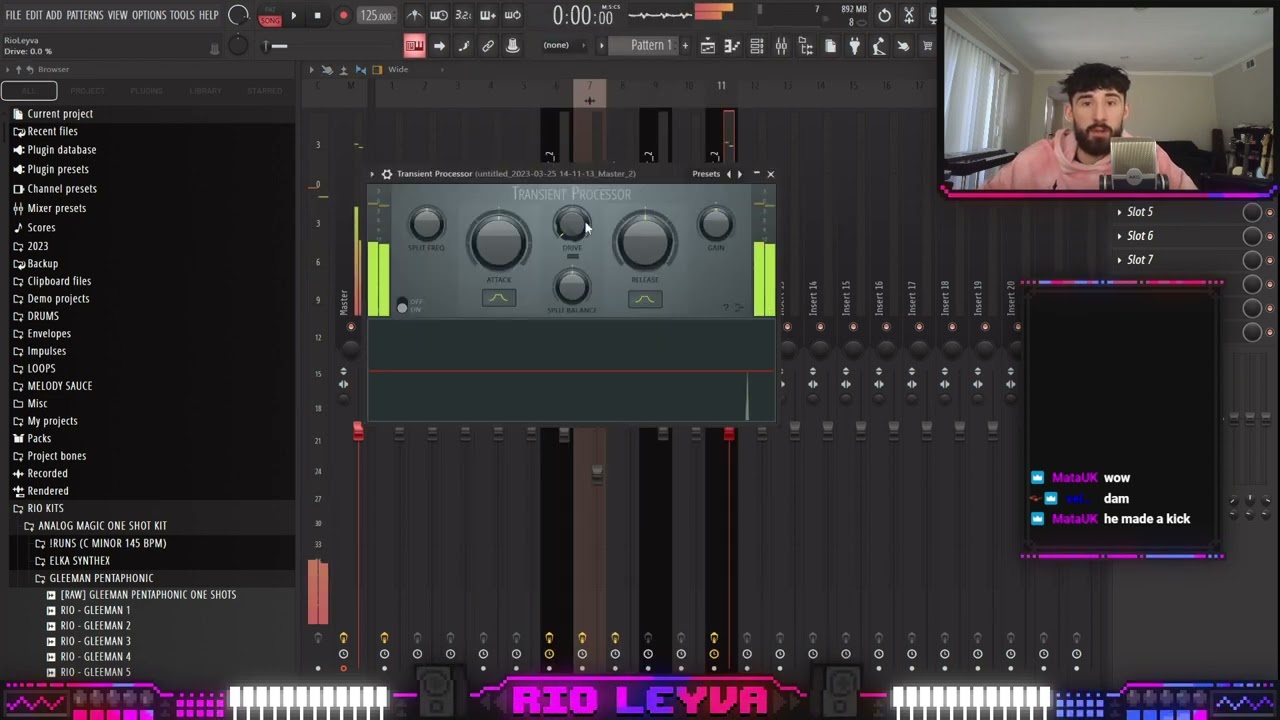Viewport: 1280px width, 720px height.
Task: Click the shopping cart content library icon
Action: coord(927,46)
